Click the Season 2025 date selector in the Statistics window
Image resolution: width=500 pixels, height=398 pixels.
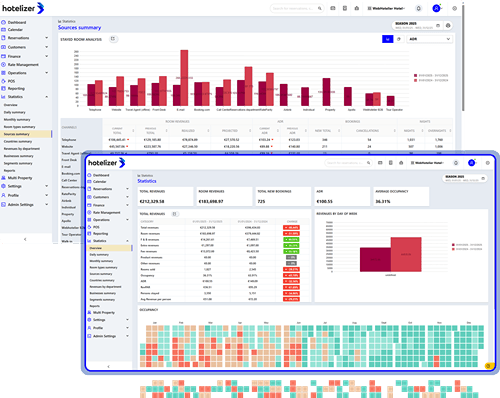coord(464,178)
